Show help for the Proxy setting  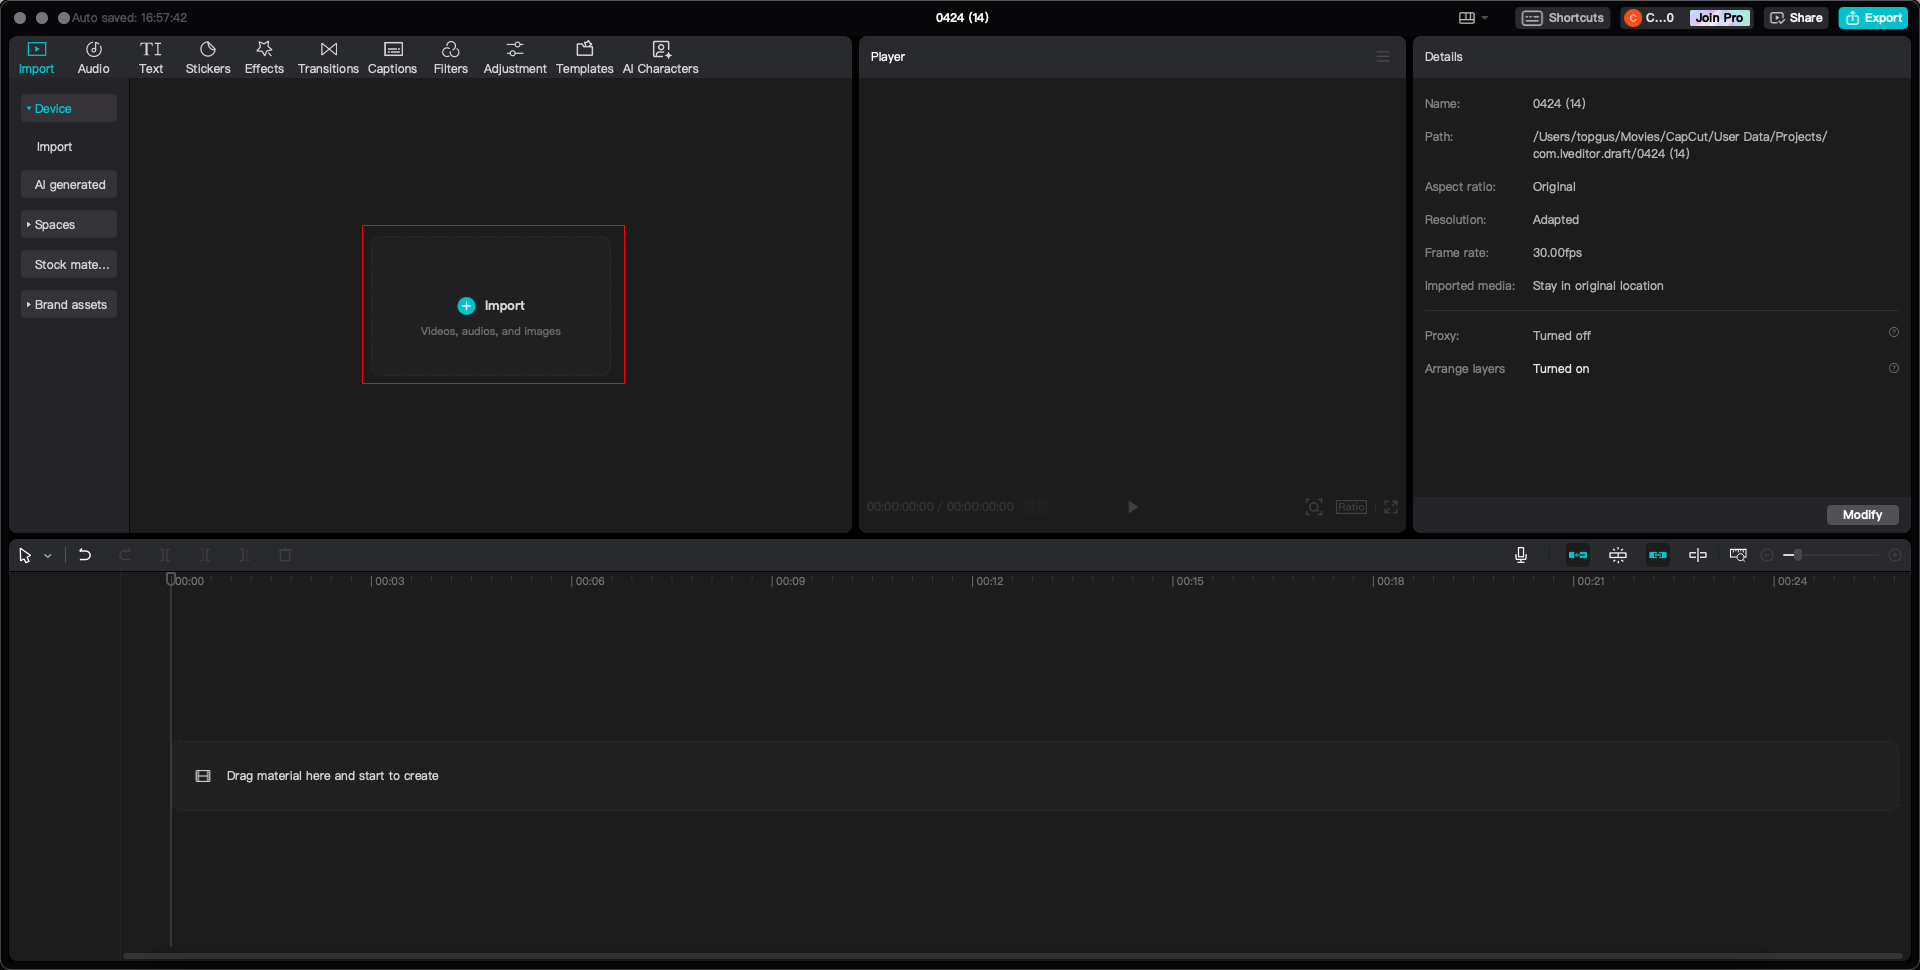click(1893, 333)
